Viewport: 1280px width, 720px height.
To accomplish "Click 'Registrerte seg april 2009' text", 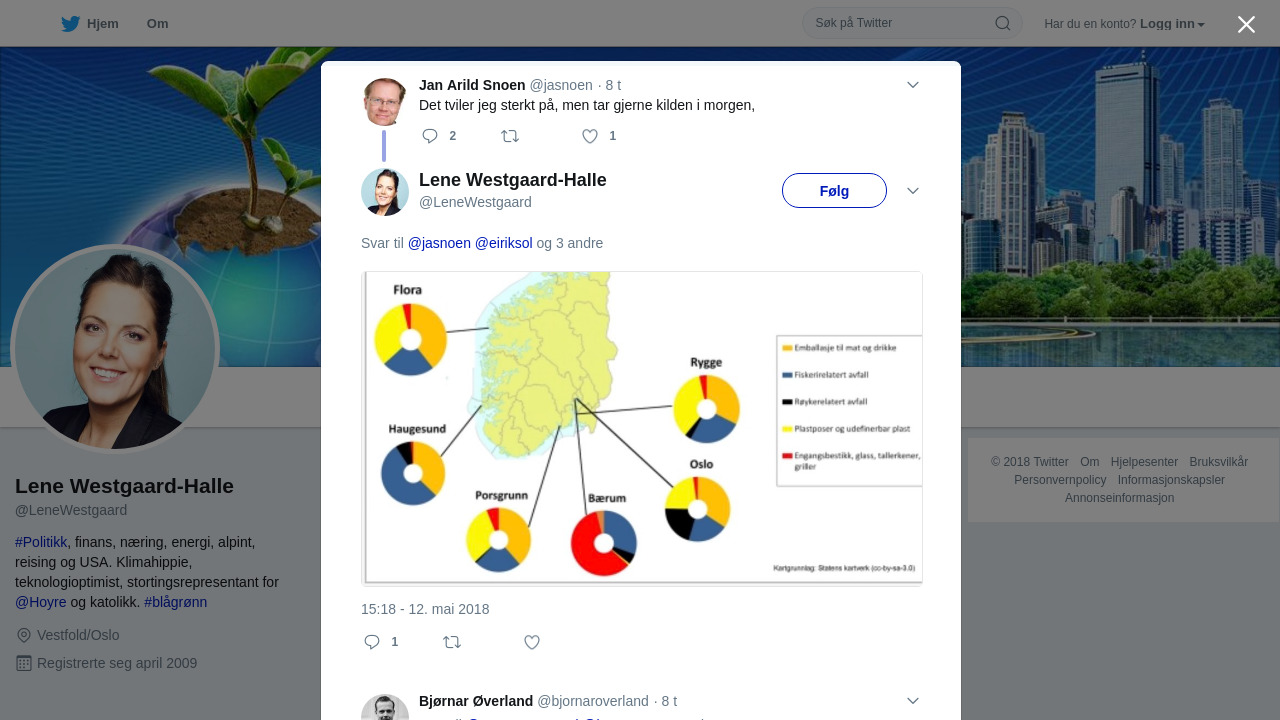I will coord(117,663).
